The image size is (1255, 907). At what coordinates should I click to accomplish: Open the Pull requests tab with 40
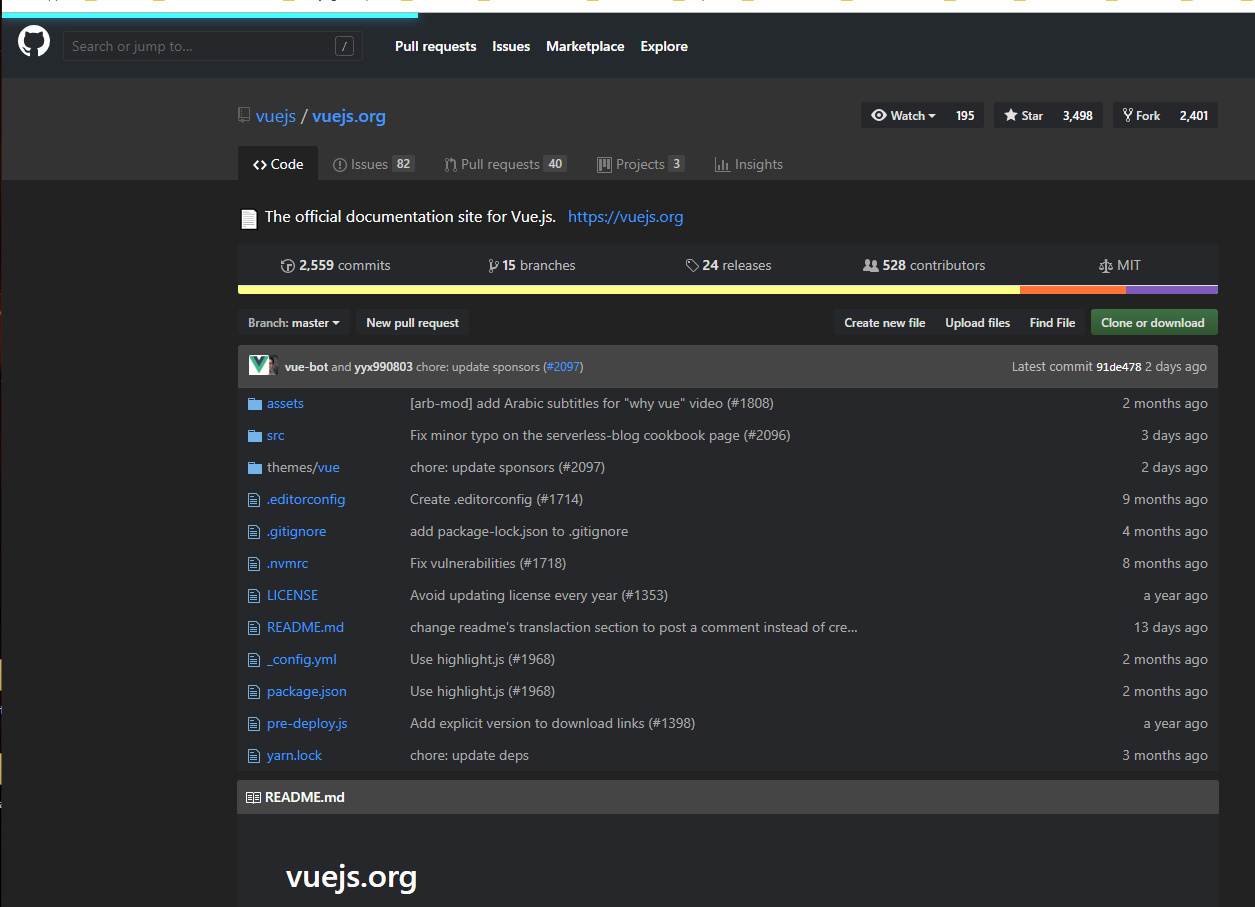pyautogui.click(x=506, y=164)
